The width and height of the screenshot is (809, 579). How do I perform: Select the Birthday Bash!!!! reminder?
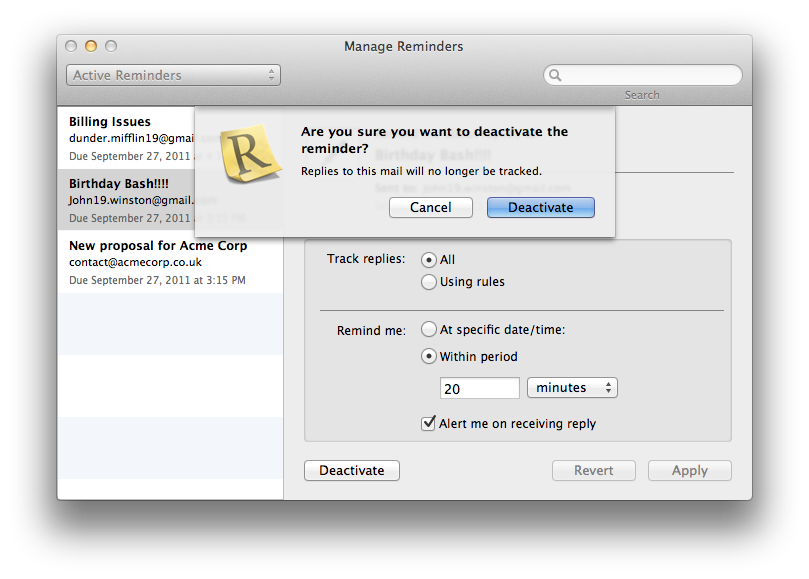(126, 200)
